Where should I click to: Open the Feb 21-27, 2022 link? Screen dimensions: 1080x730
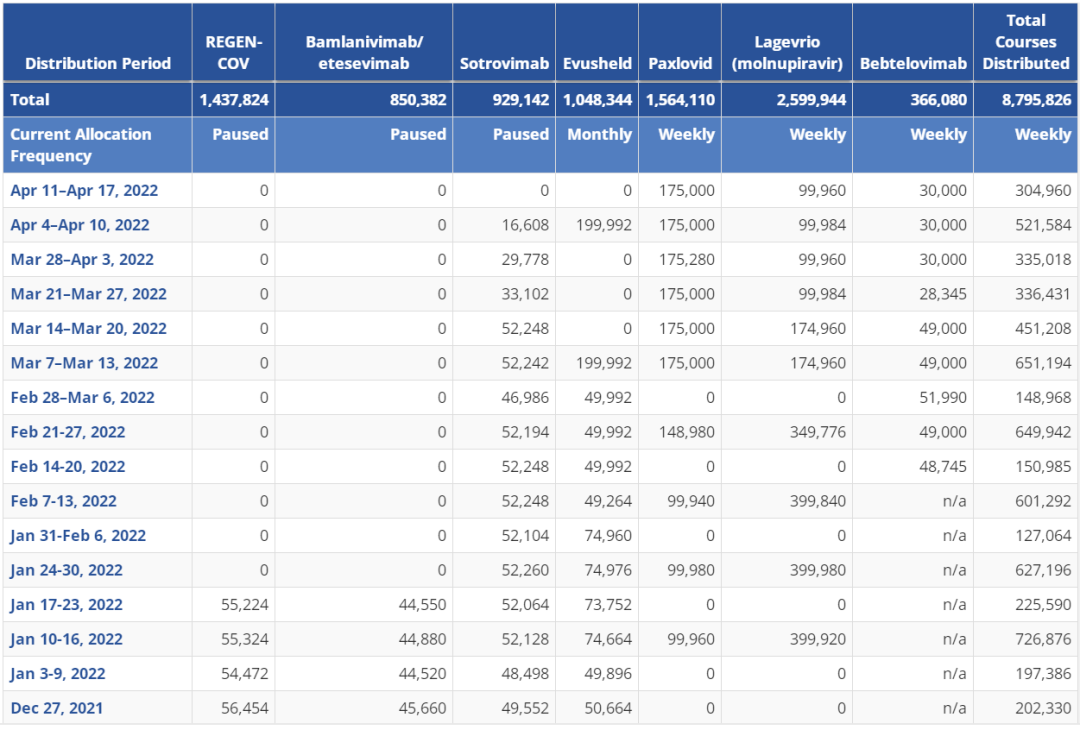(x=68, y=432)
